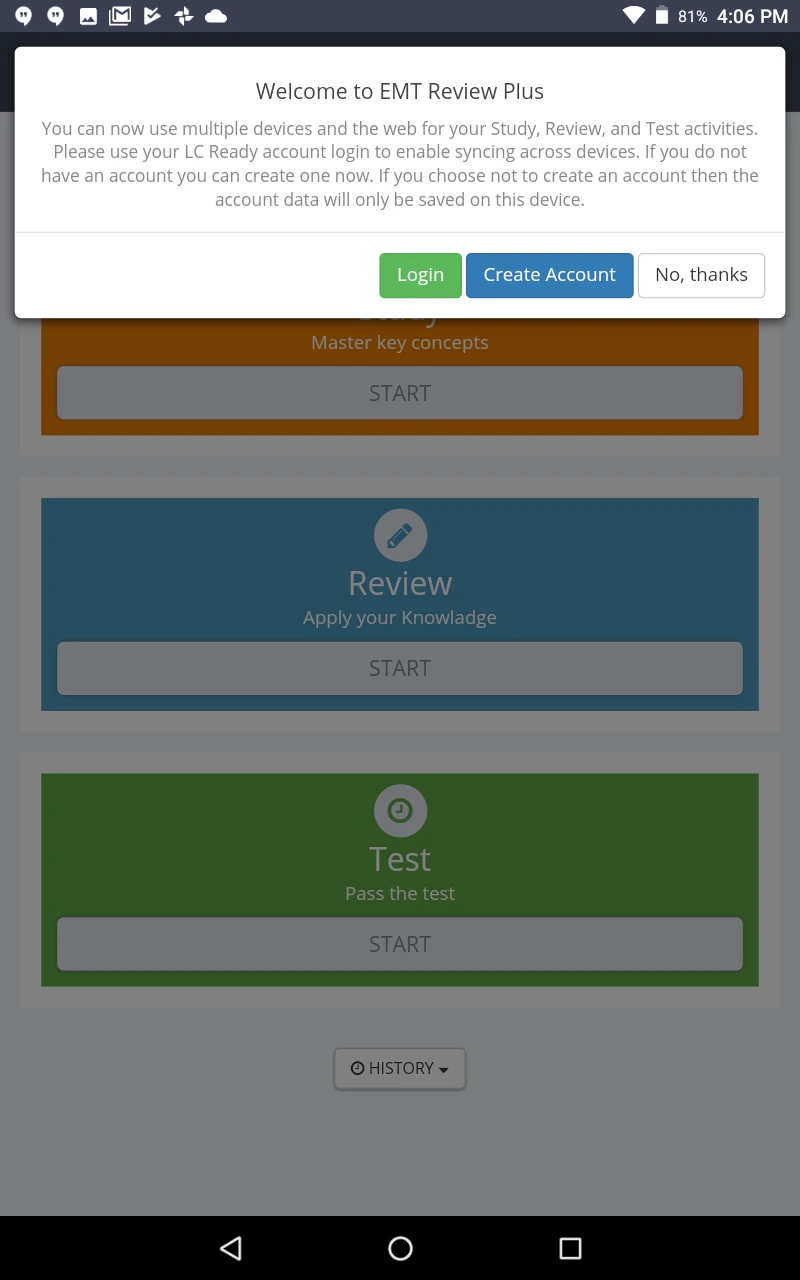Click the green Login button
Viewport: 800px width, 1280px height.
(x=420, y=275)
